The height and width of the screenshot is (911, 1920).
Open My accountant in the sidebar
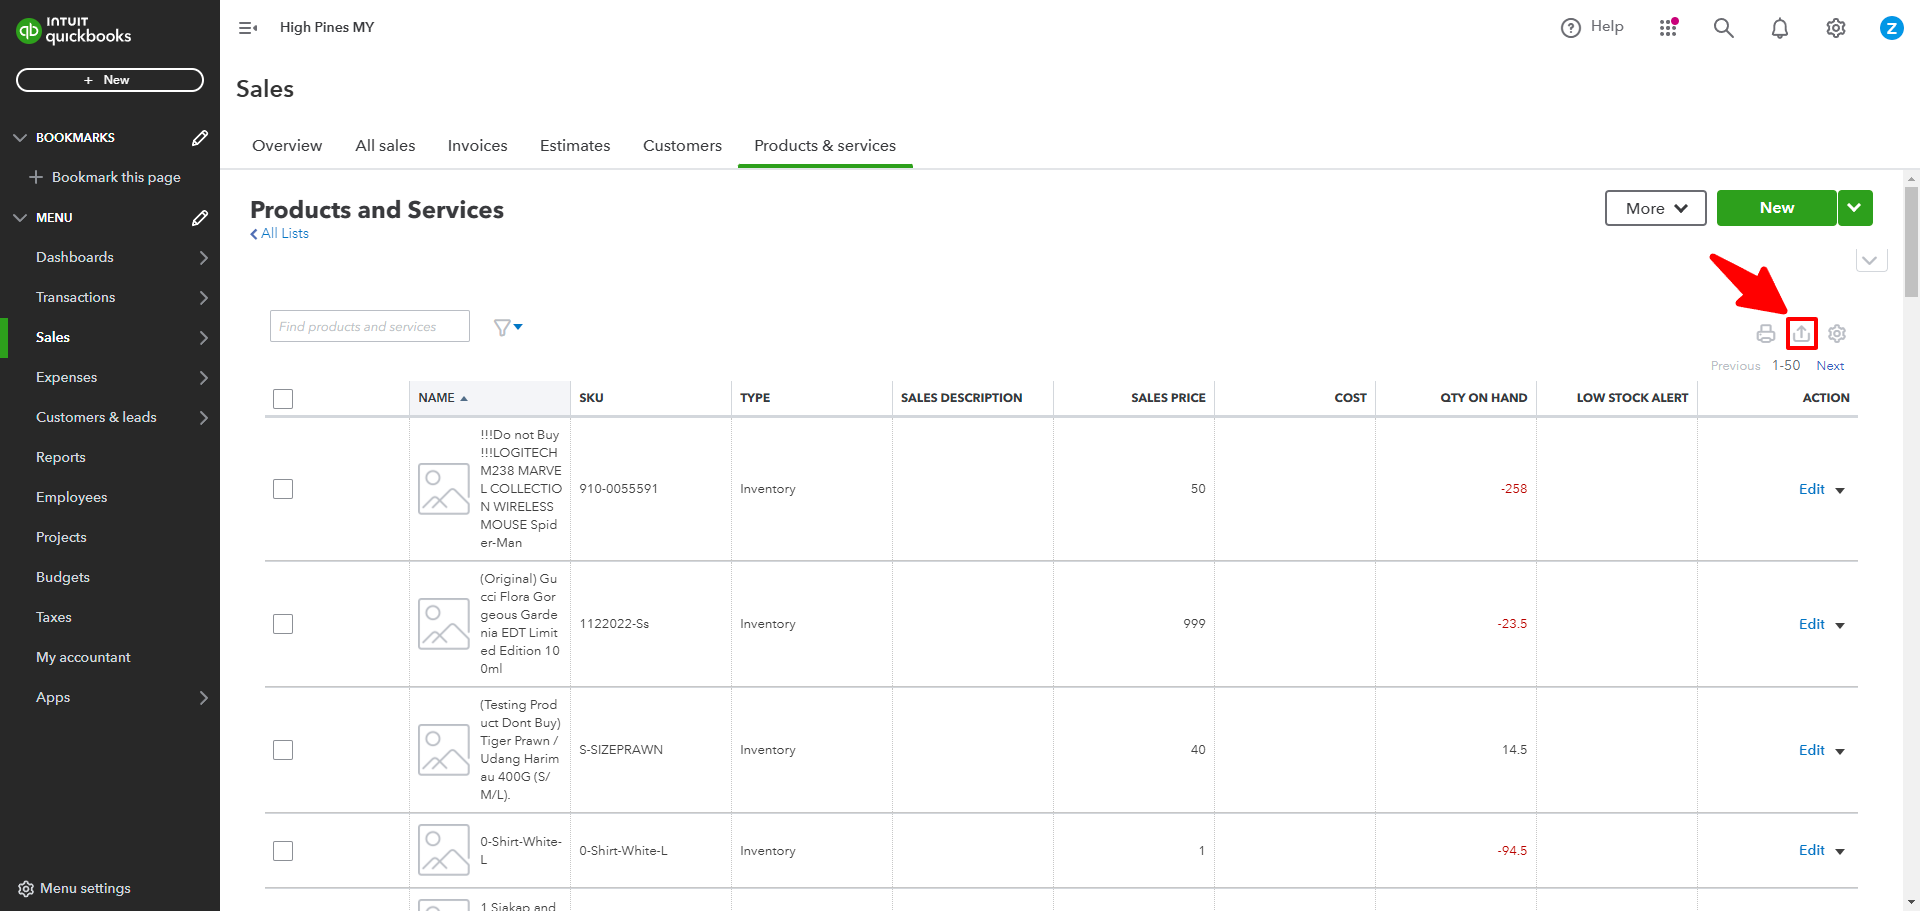[x=83, y=658]
